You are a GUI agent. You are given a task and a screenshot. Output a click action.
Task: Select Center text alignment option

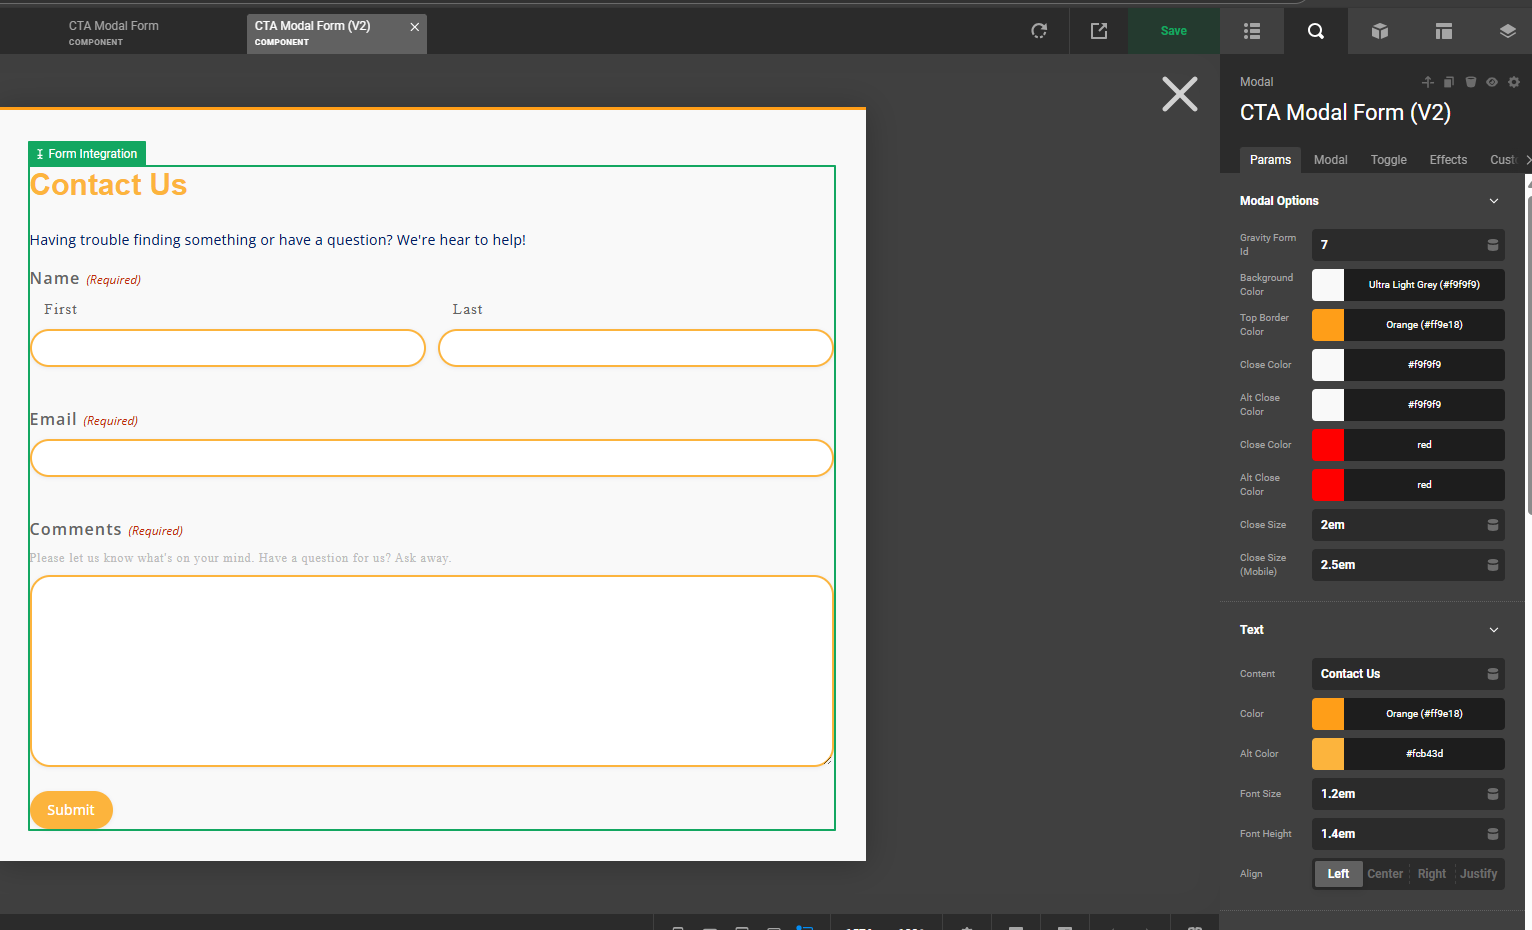(x=1385, y=874)
